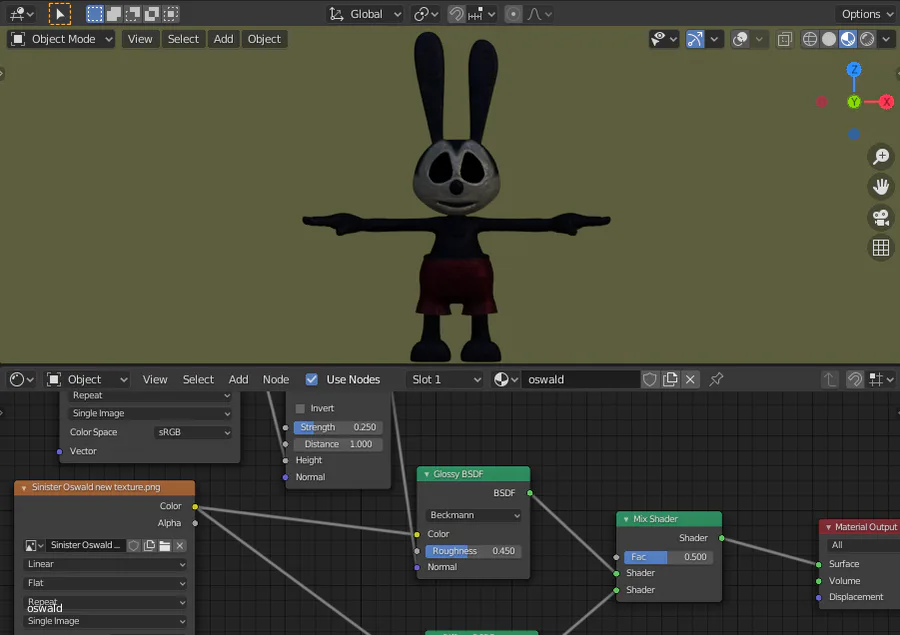Unlink the oswald material with X

tap(690, 380)
